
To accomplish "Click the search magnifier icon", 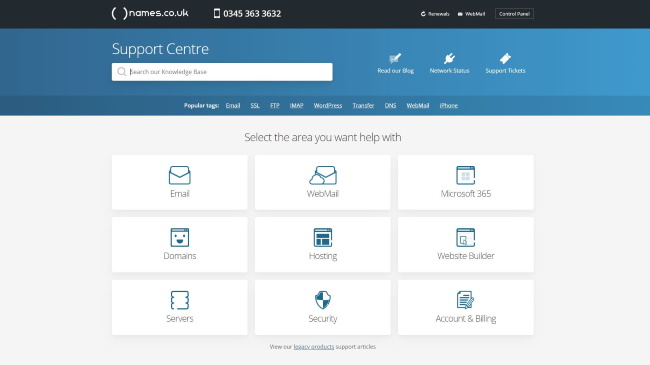I will pyautogui.click(x=121, y=72).
